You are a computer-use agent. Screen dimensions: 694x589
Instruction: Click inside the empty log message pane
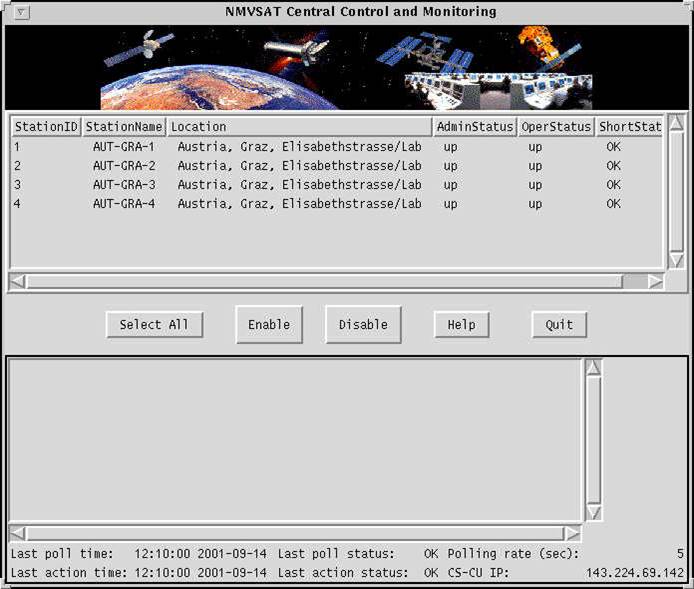295,440
